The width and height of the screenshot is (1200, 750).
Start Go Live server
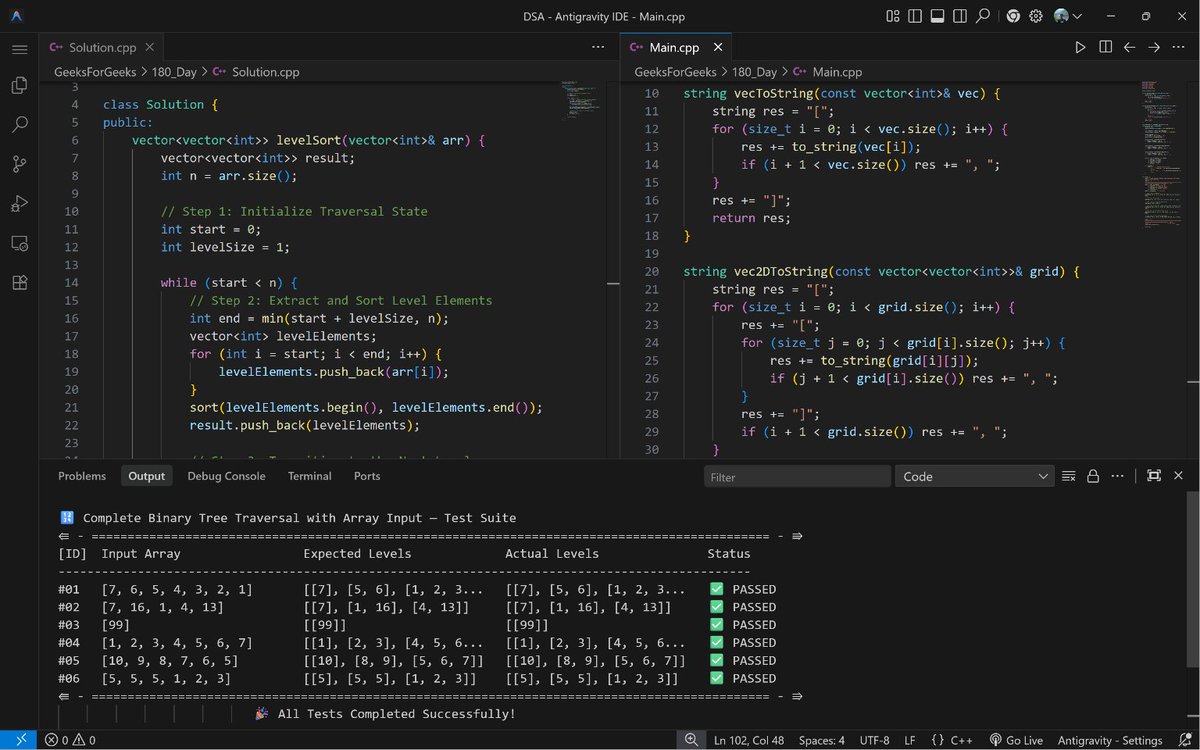tap(1015, 740)
